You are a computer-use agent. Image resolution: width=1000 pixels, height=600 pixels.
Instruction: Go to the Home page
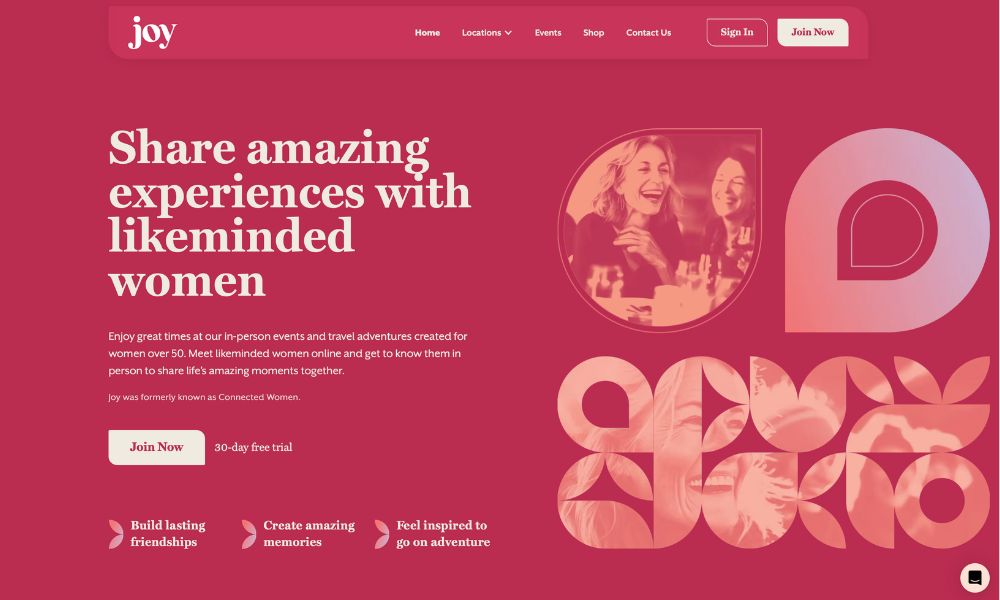pos(427,33)
